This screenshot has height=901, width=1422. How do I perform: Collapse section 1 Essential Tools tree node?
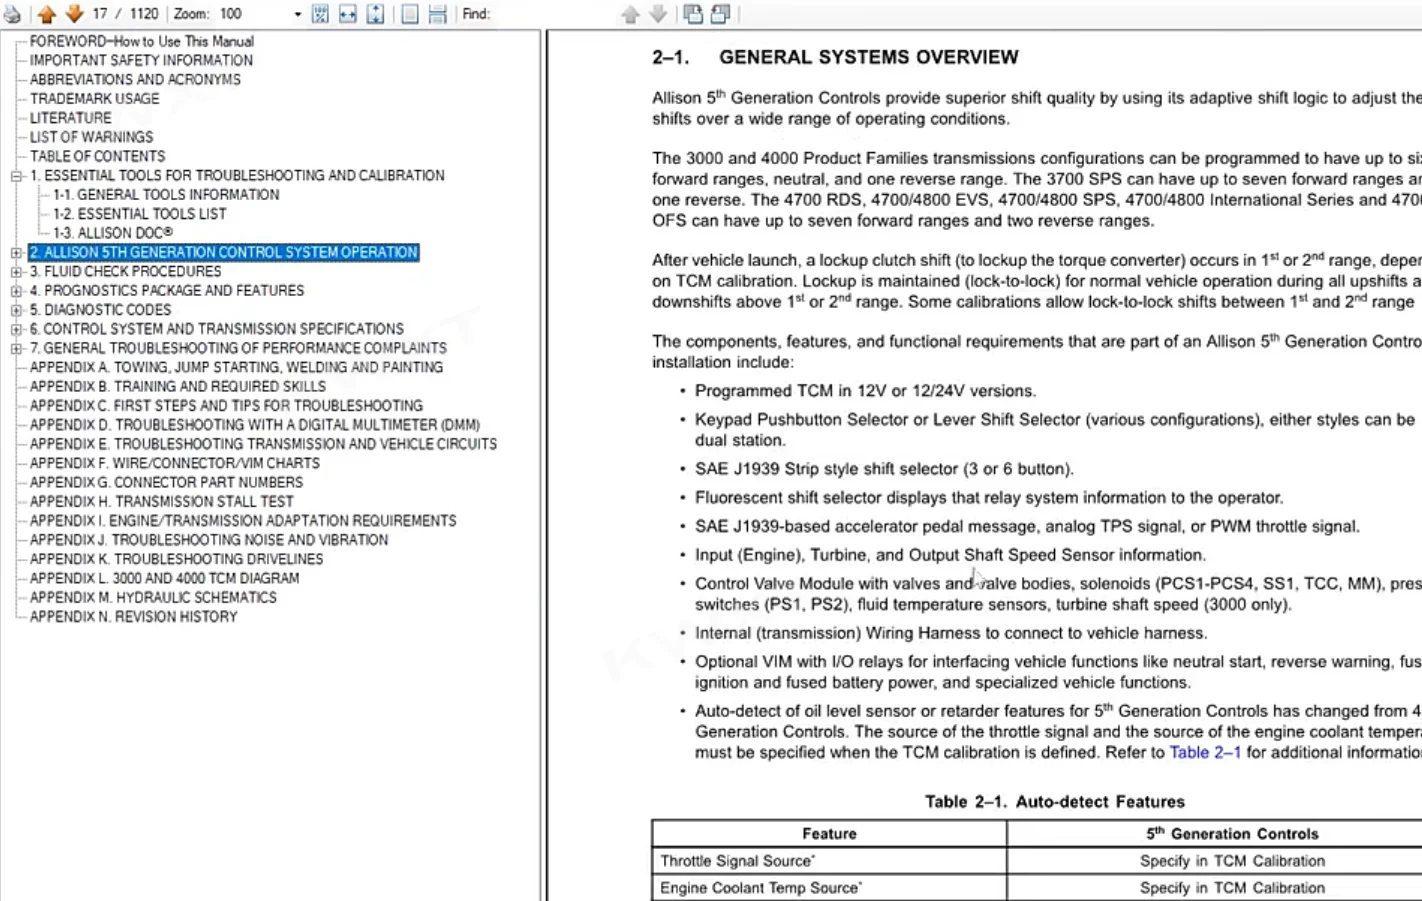16,176
